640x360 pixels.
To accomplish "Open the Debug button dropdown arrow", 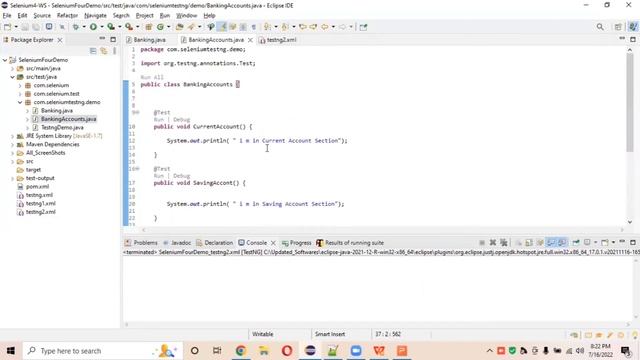I will (84, 27).
